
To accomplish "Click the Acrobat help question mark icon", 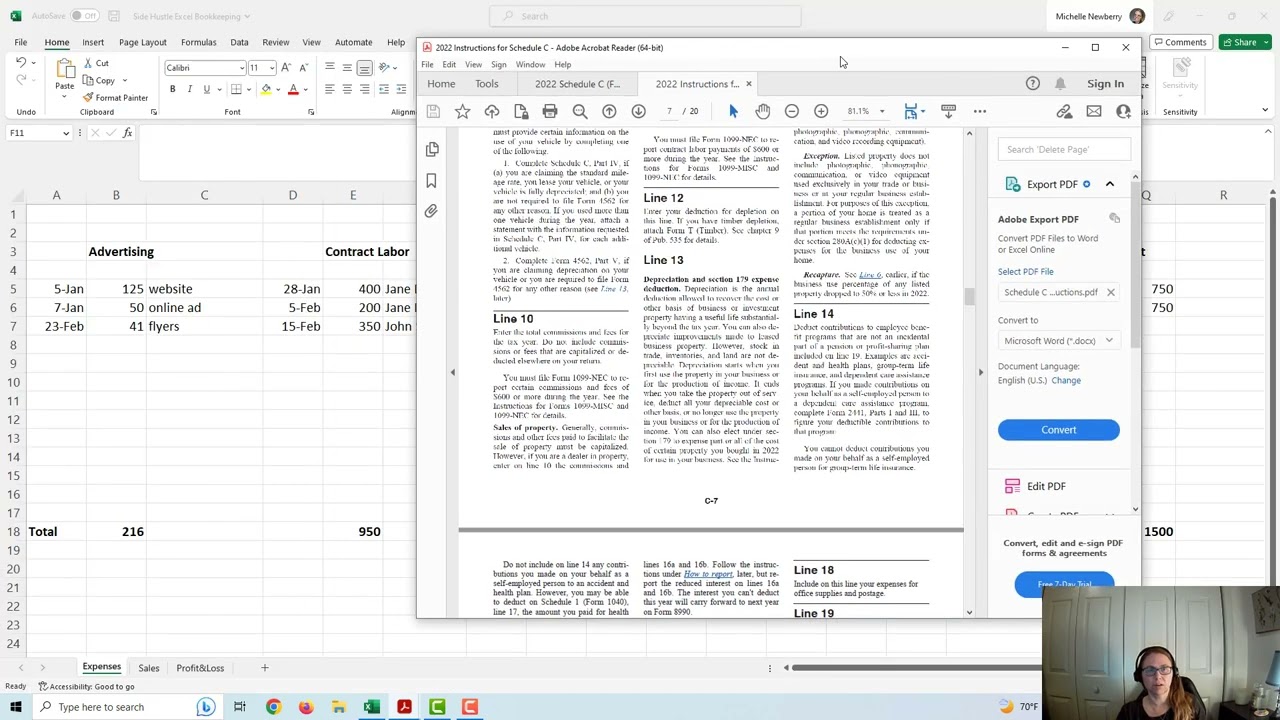I will tap(1032, 84).
